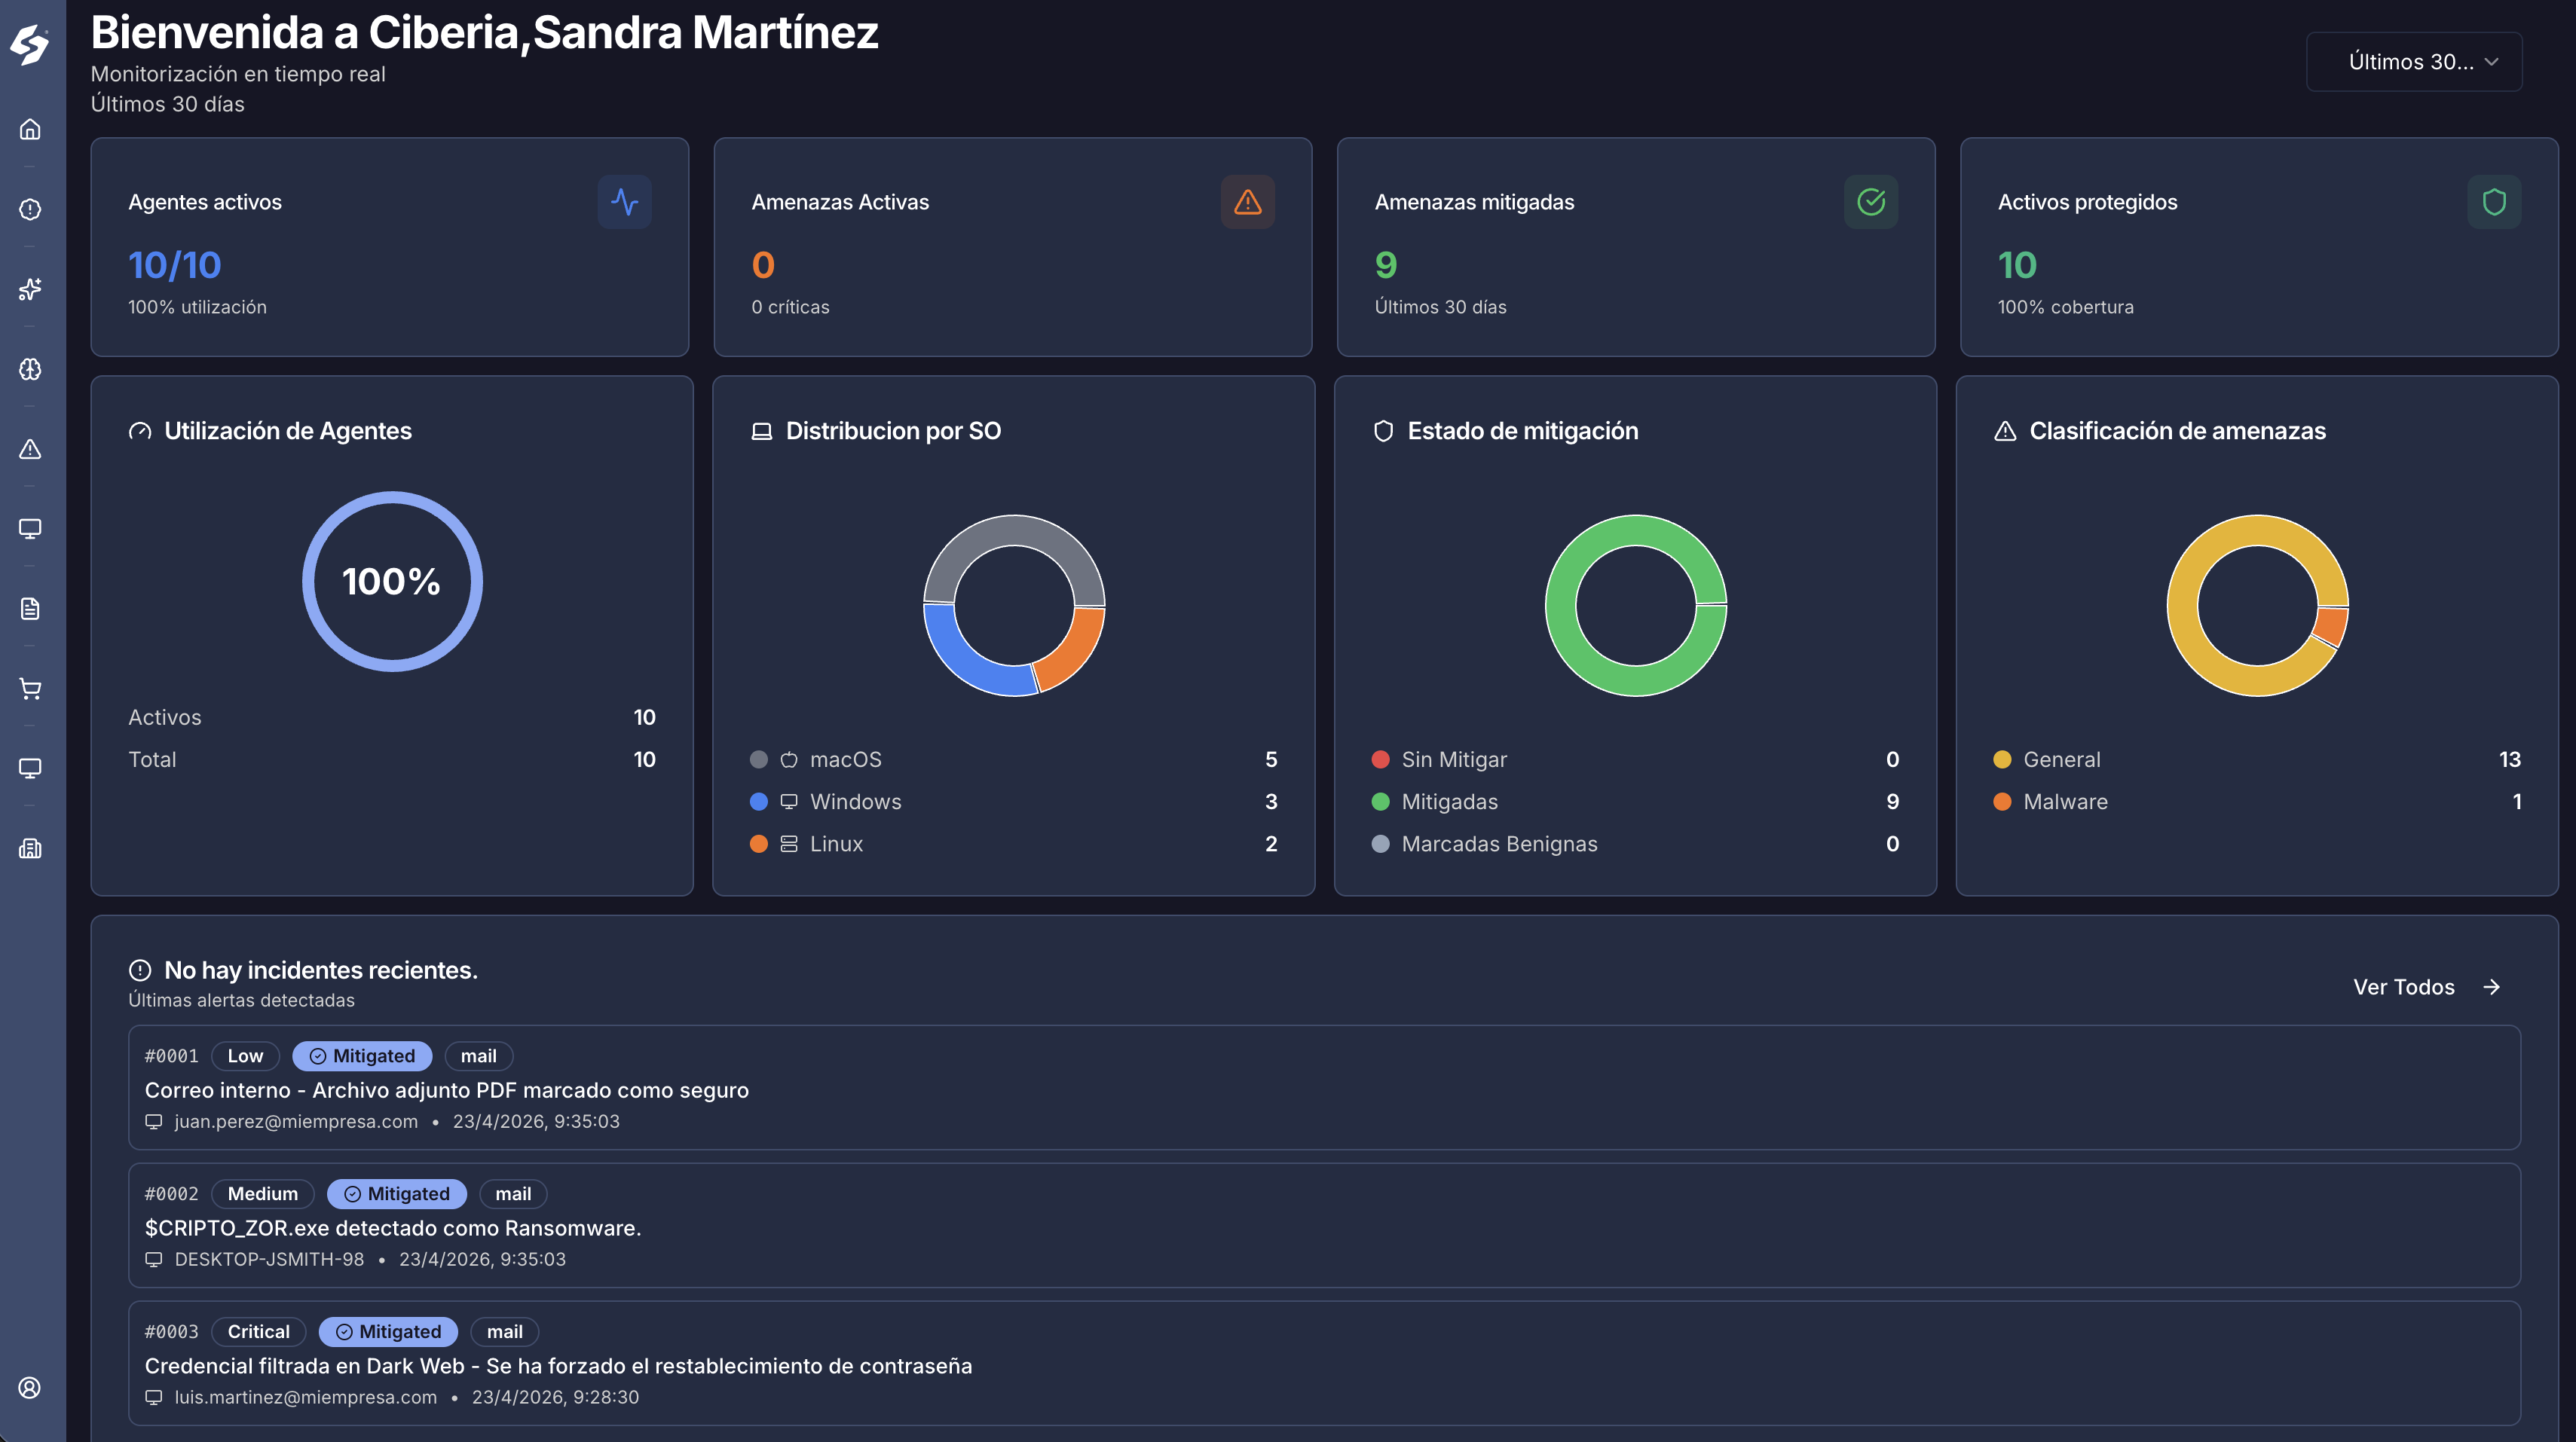
Task: Open the reports document icon in the sidebar
Action: (x=30, y=609)
